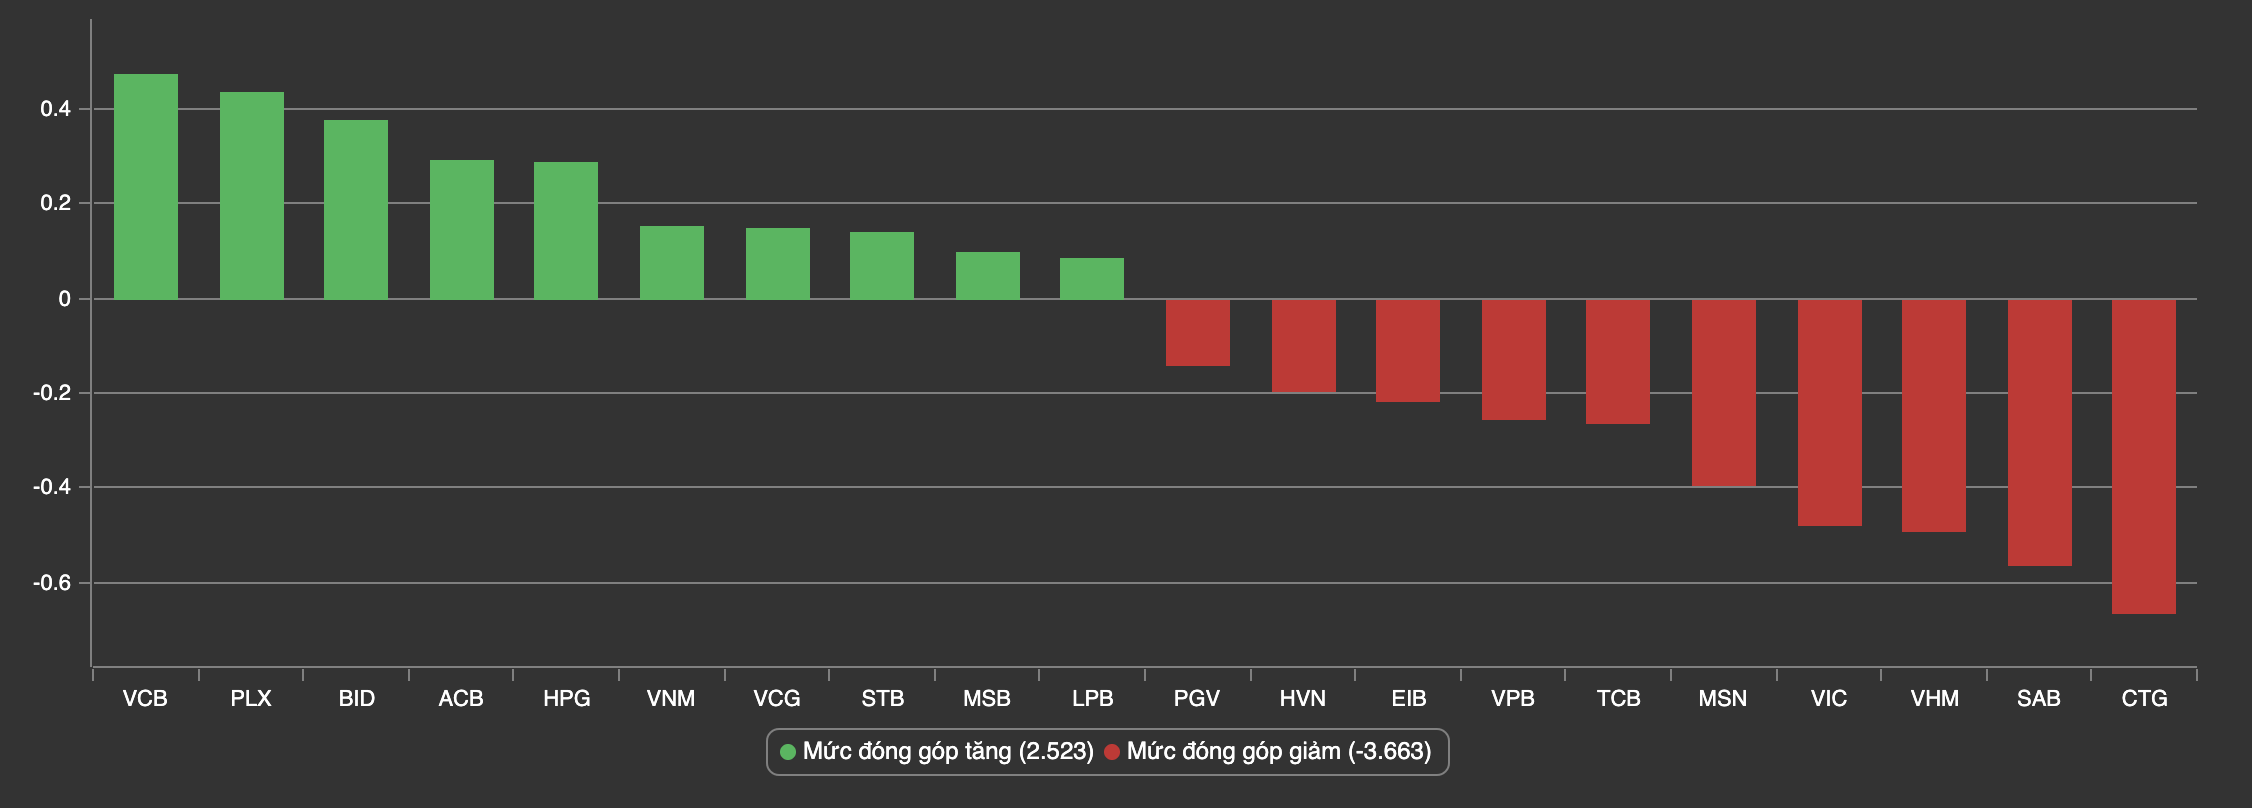This screenshot has width=2252, height=808.
Task: Click the PGV red bar
Action: pos(1198,333)
